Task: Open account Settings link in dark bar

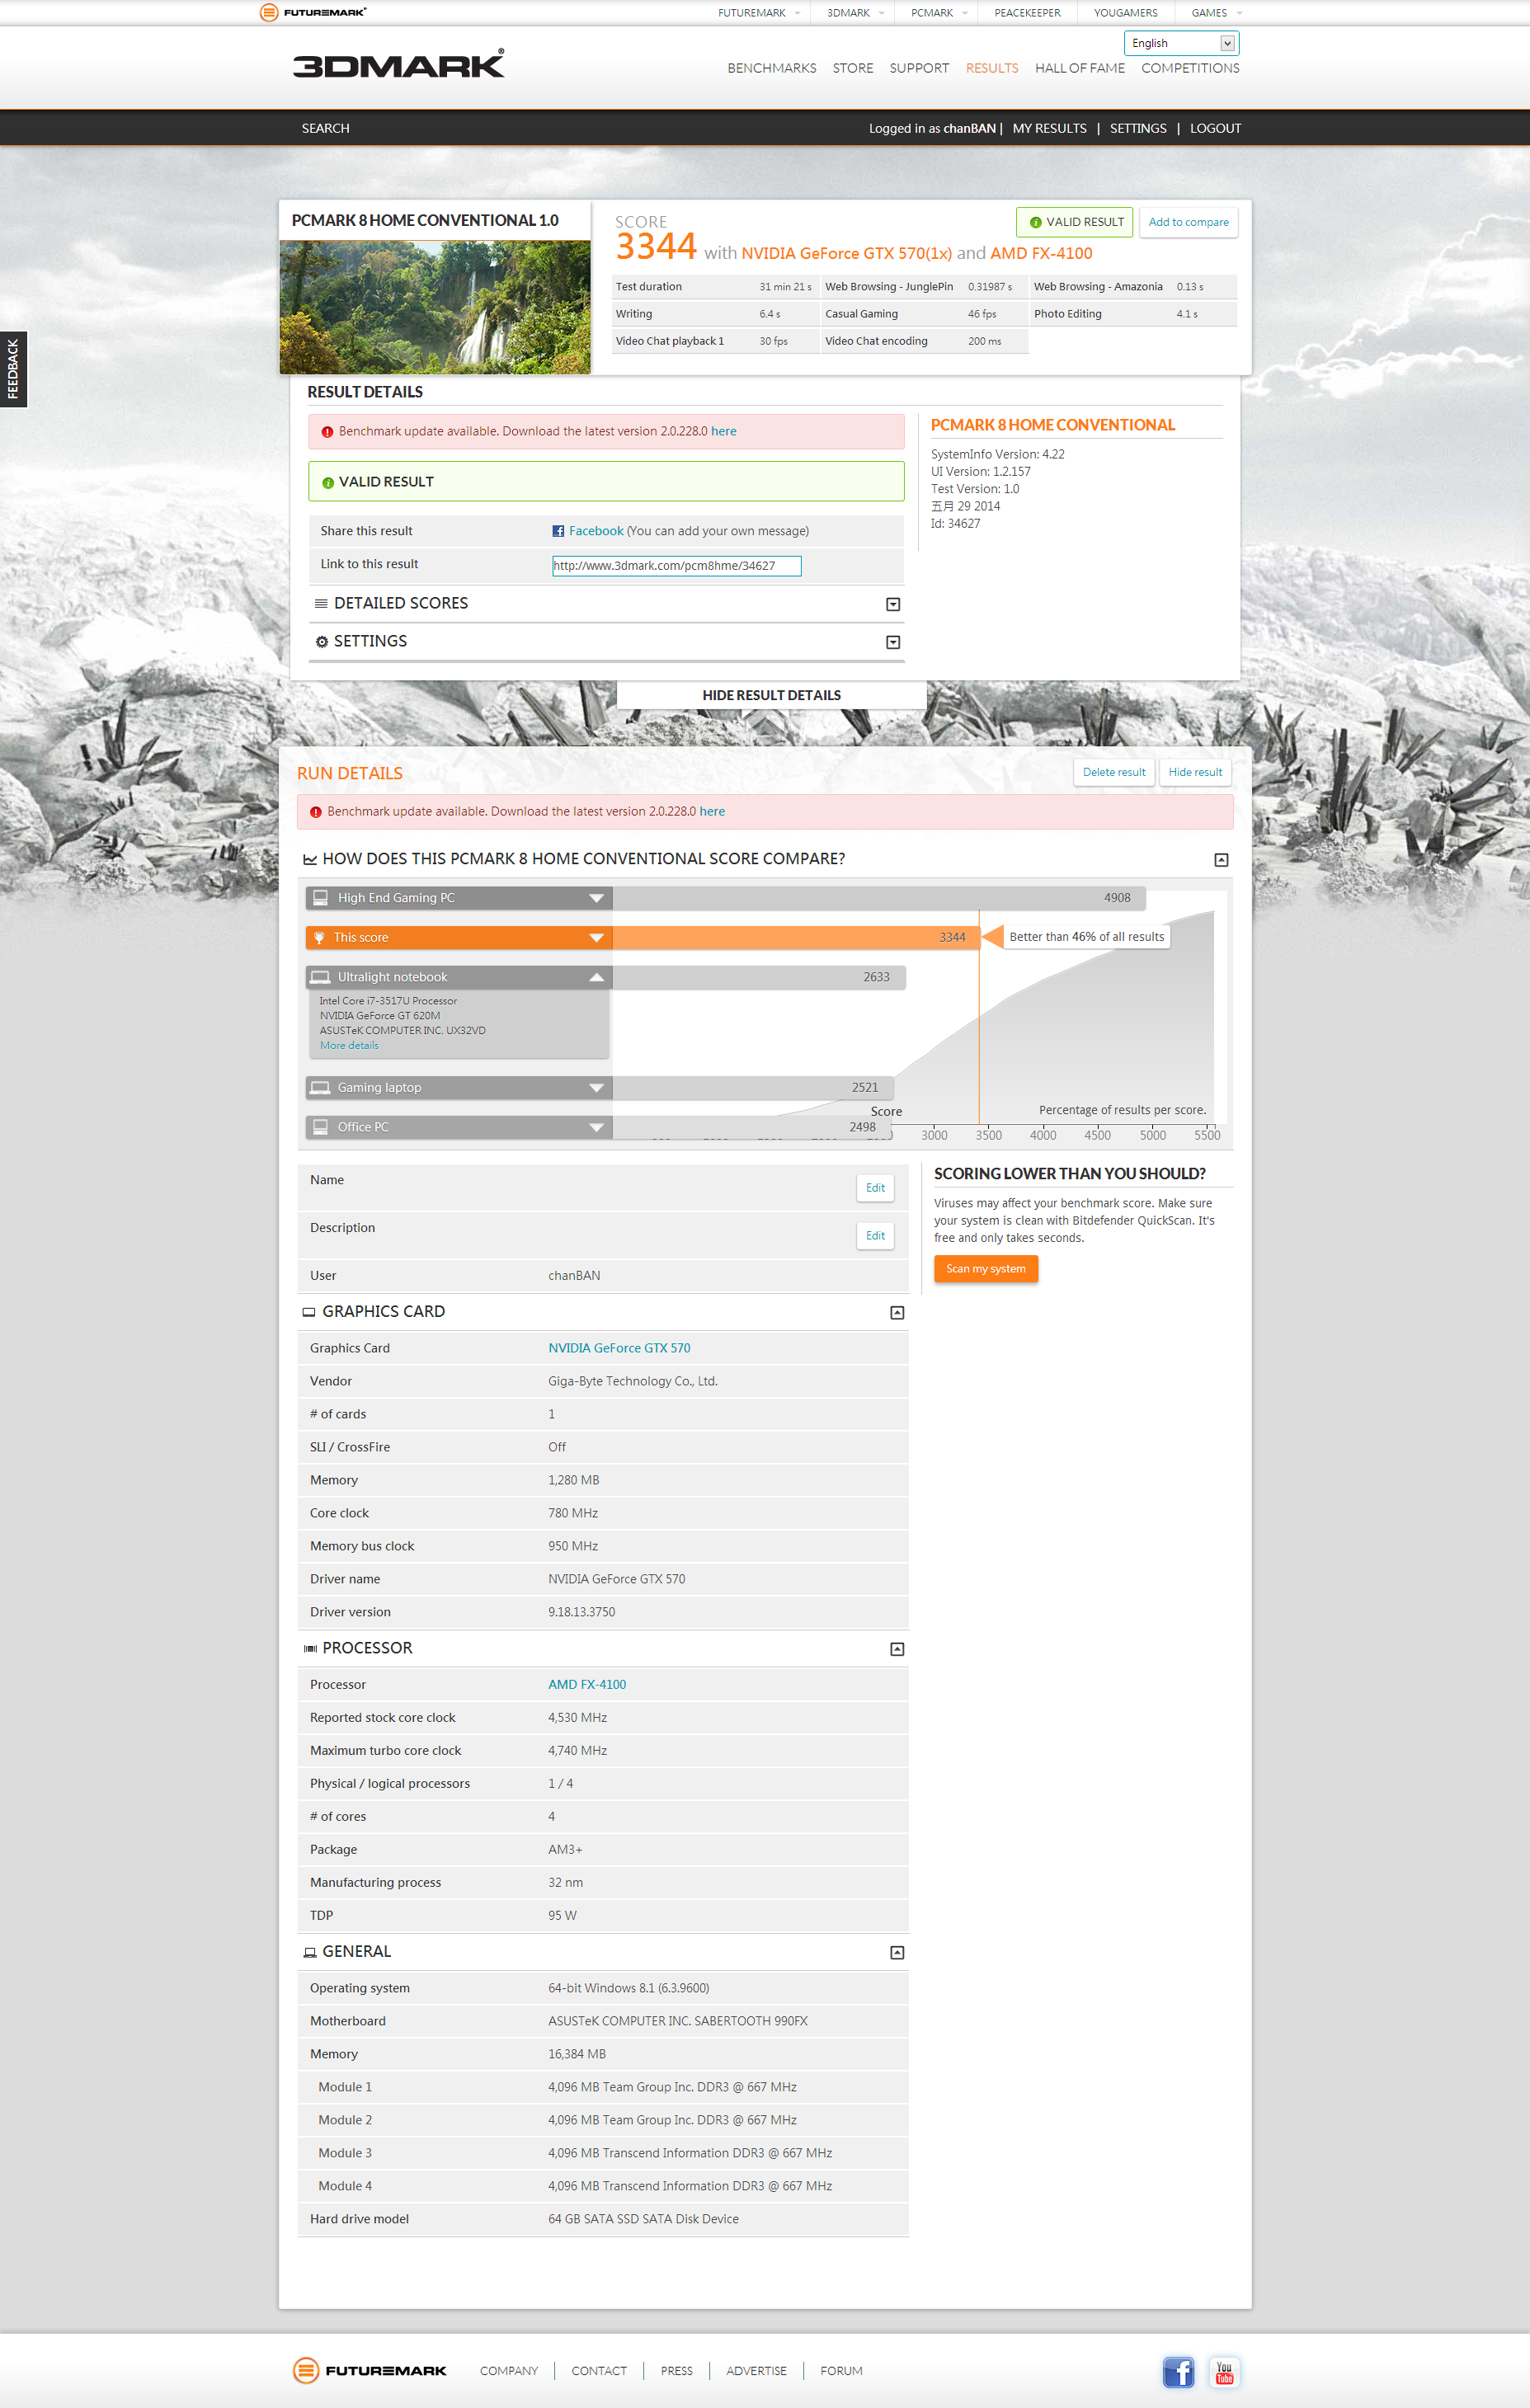Action: [x=1138, y=128]
